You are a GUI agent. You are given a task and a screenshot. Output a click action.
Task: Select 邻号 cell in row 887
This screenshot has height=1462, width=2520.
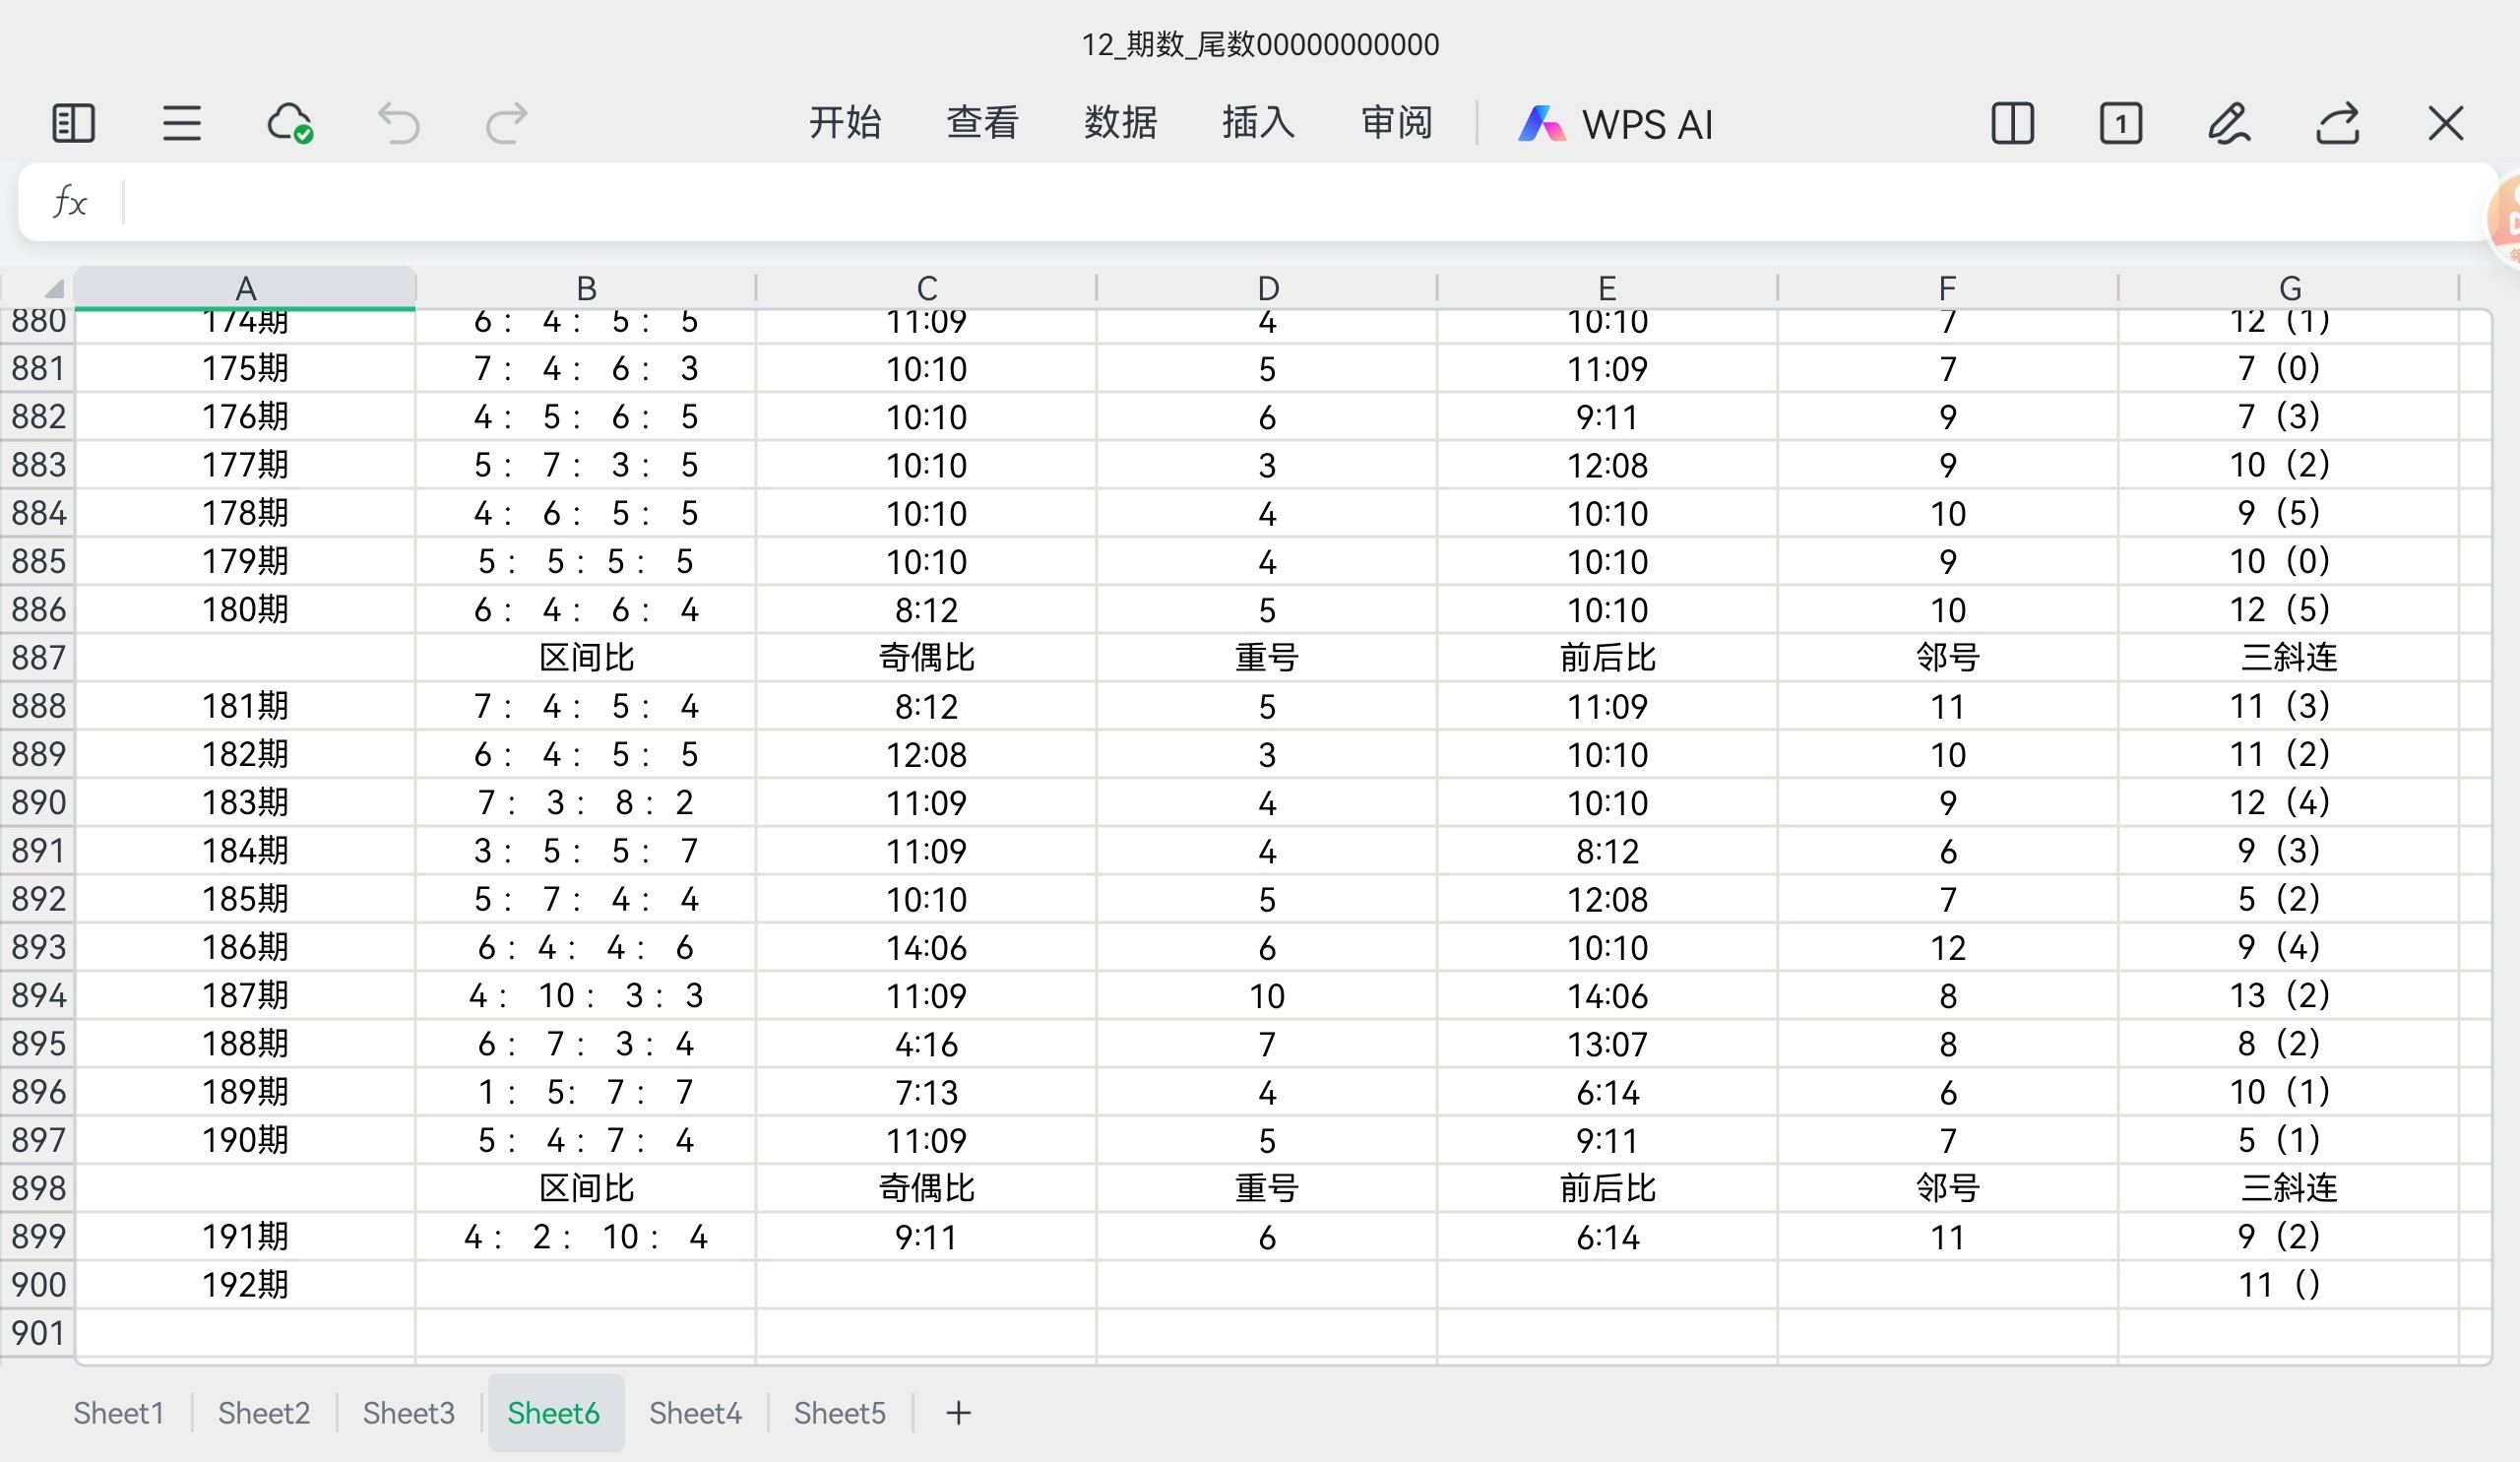[1947, 658]
